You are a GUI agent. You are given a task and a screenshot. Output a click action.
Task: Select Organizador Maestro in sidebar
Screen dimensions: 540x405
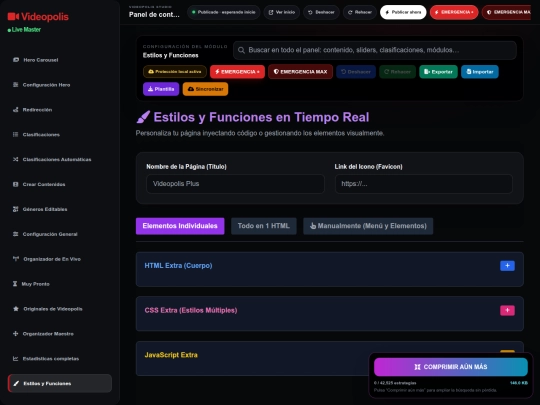[x=60, y=333]
